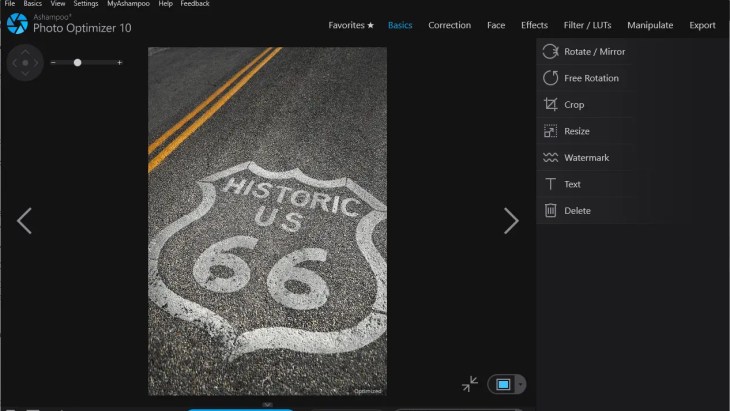Click the zoom in plus icon
This screenshot has height=411, width=730.
point(120,62)
